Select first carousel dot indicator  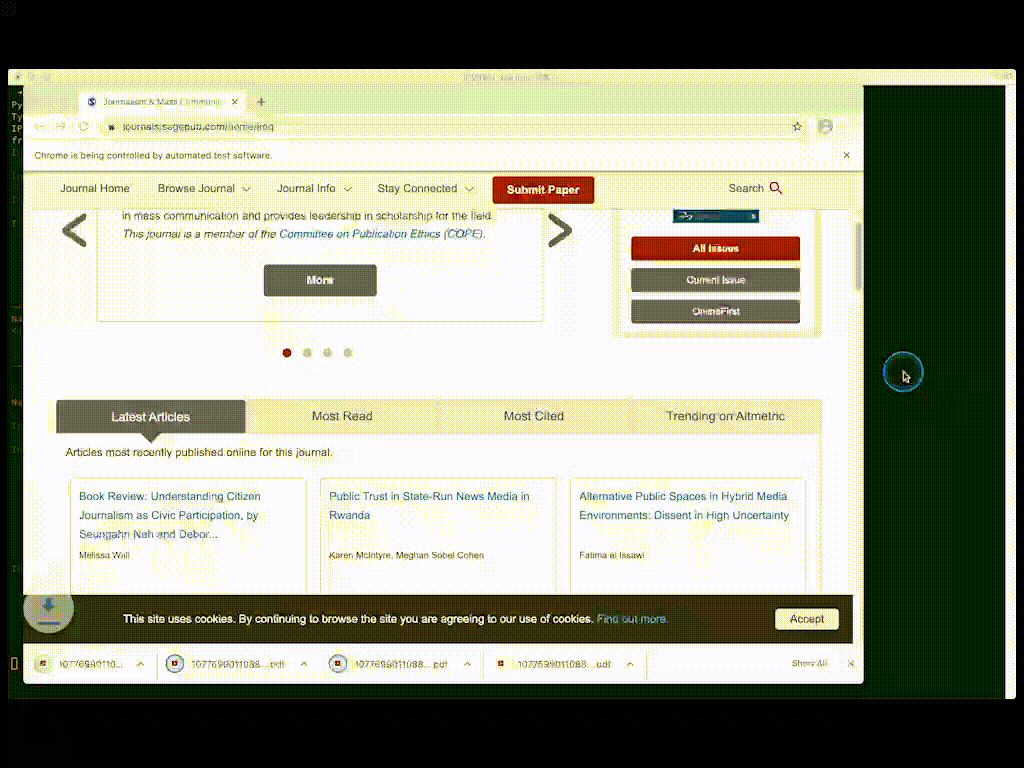[287, 353]
